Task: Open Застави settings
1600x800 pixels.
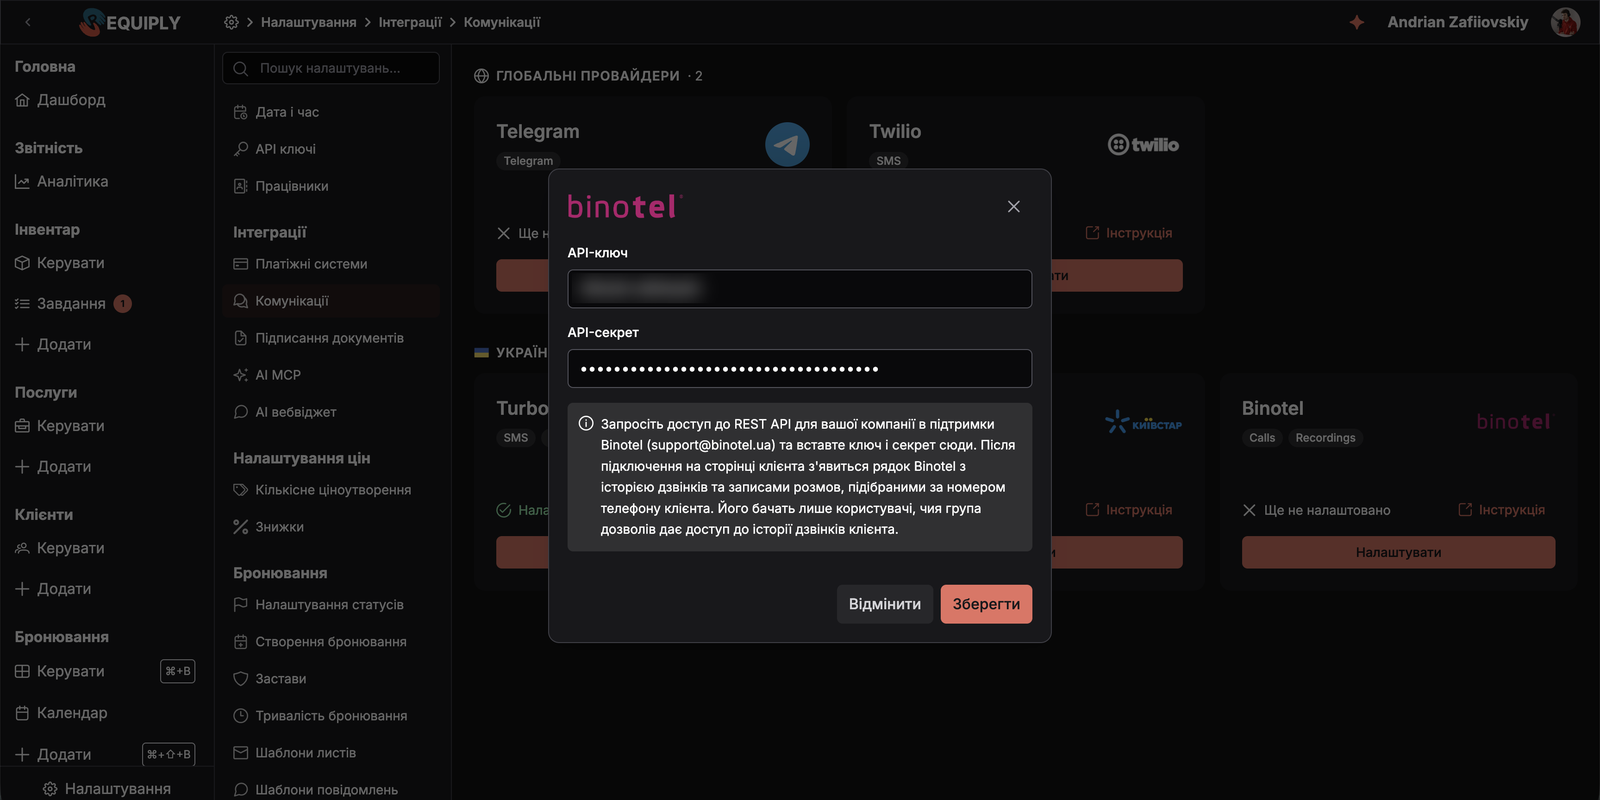Action: coord(270,679)
